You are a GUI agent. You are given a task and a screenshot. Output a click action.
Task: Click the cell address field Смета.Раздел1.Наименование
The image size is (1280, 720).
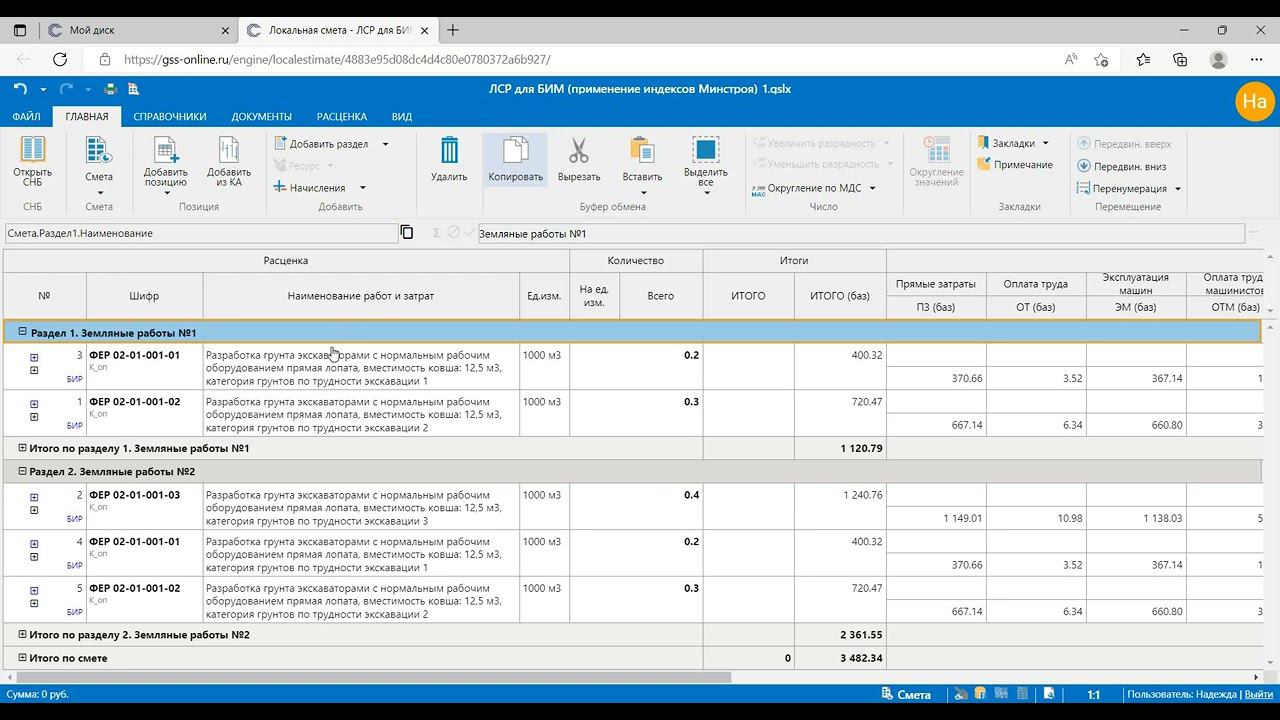(201, 233)
